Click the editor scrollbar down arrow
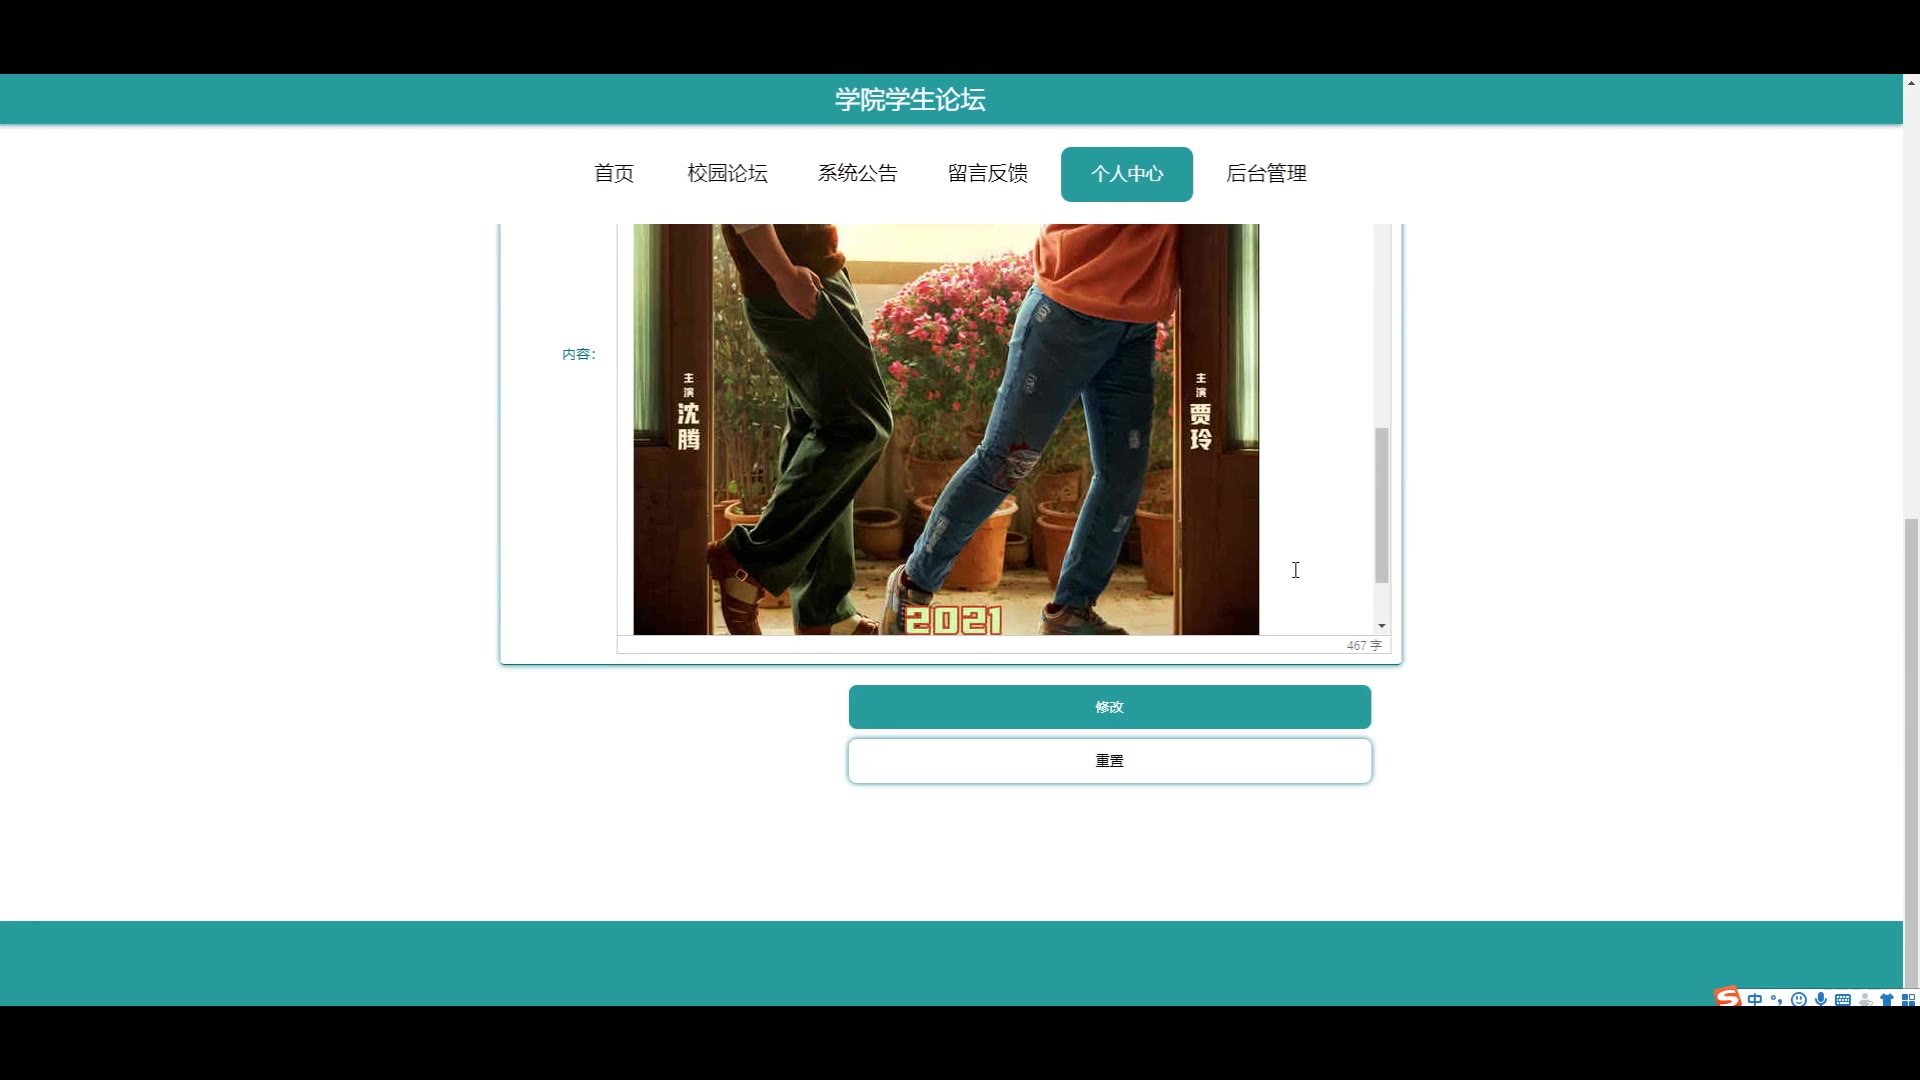This screenshot has height=1080, width=1920. 1382,626
